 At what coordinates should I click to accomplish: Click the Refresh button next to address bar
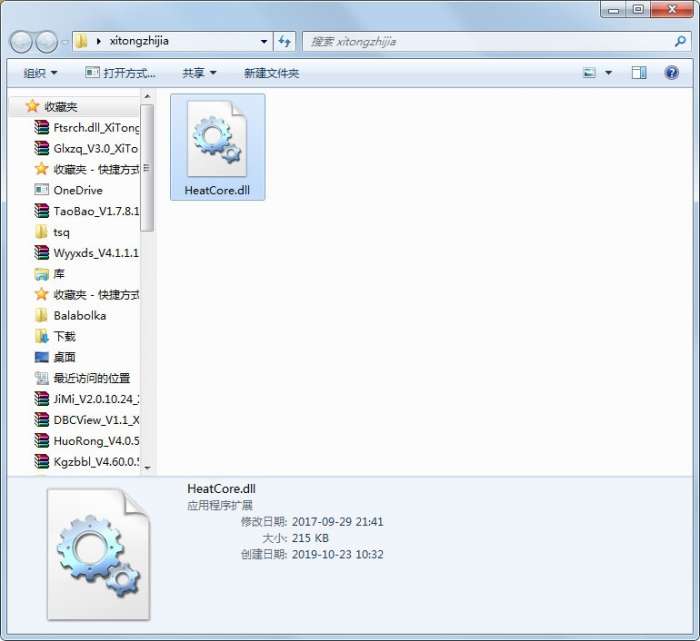(284, 42)
